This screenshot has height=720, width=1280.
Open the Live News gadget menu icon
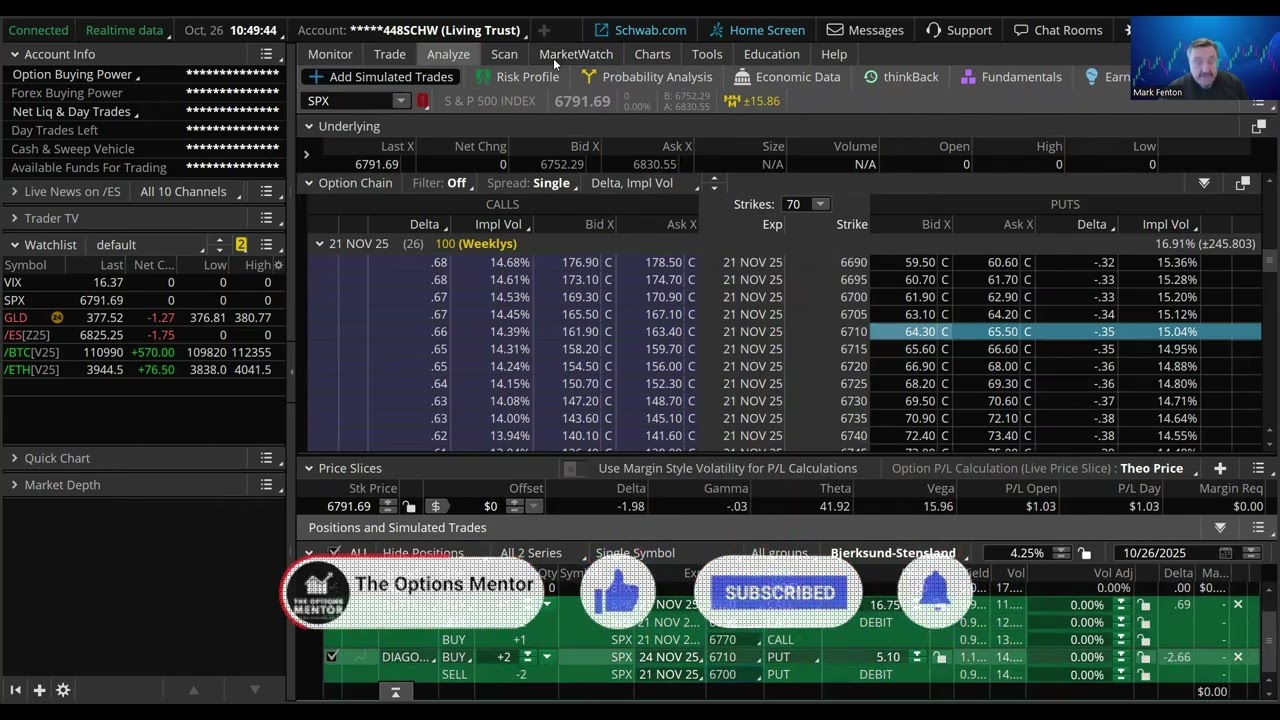pos(266,192)
